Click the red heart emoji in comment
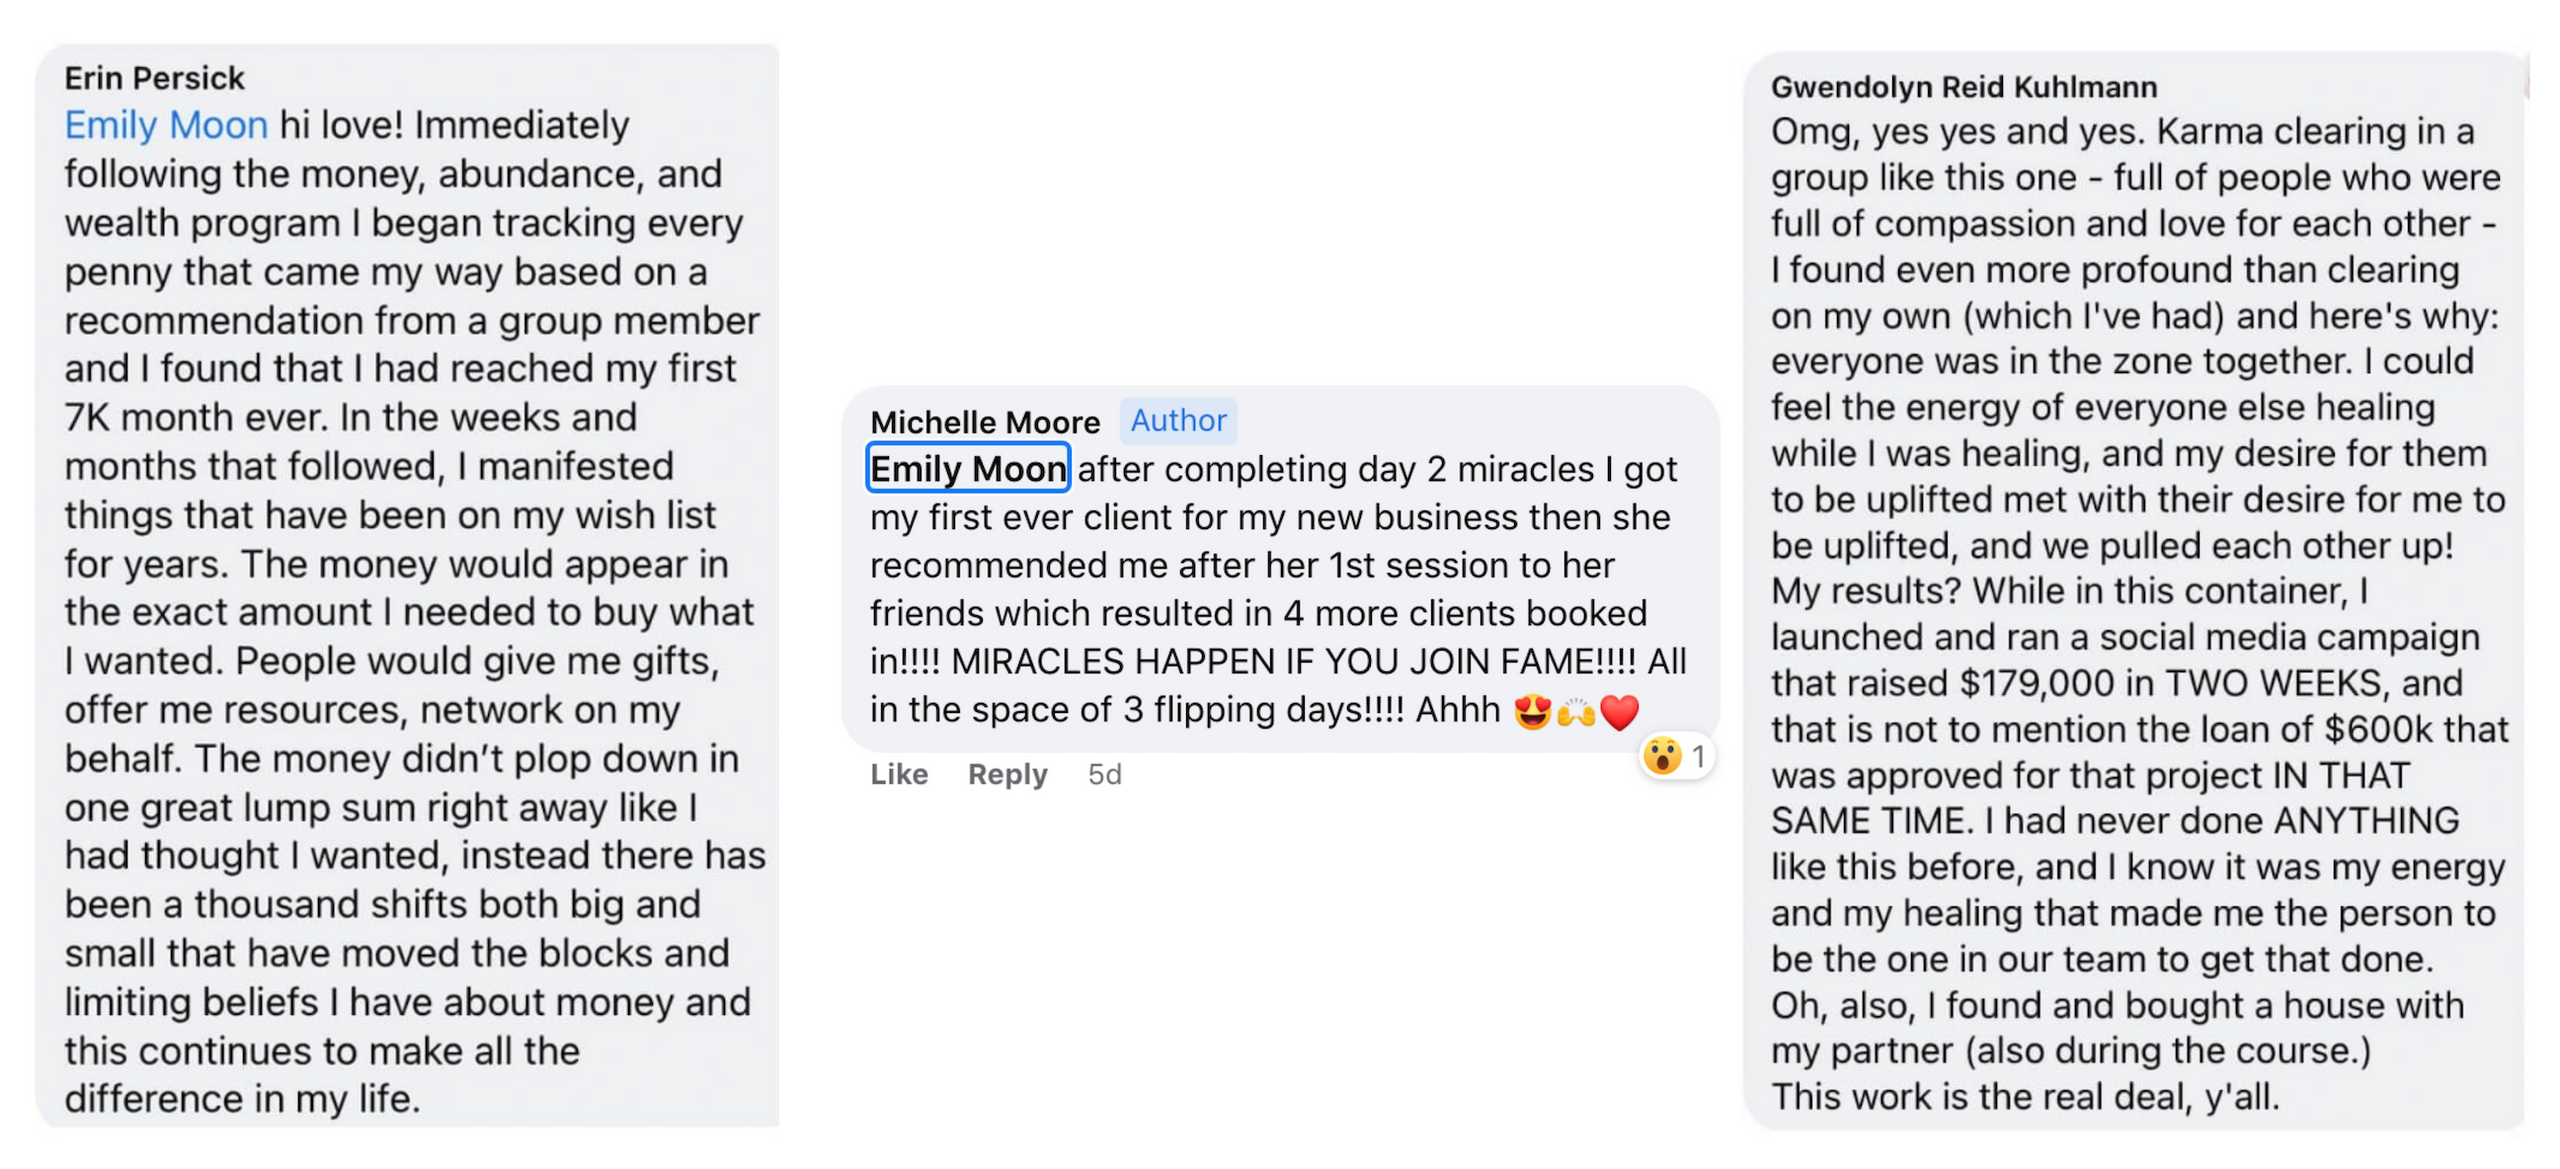Screen dimensions: 2560x1169 tap(1619, 711)
